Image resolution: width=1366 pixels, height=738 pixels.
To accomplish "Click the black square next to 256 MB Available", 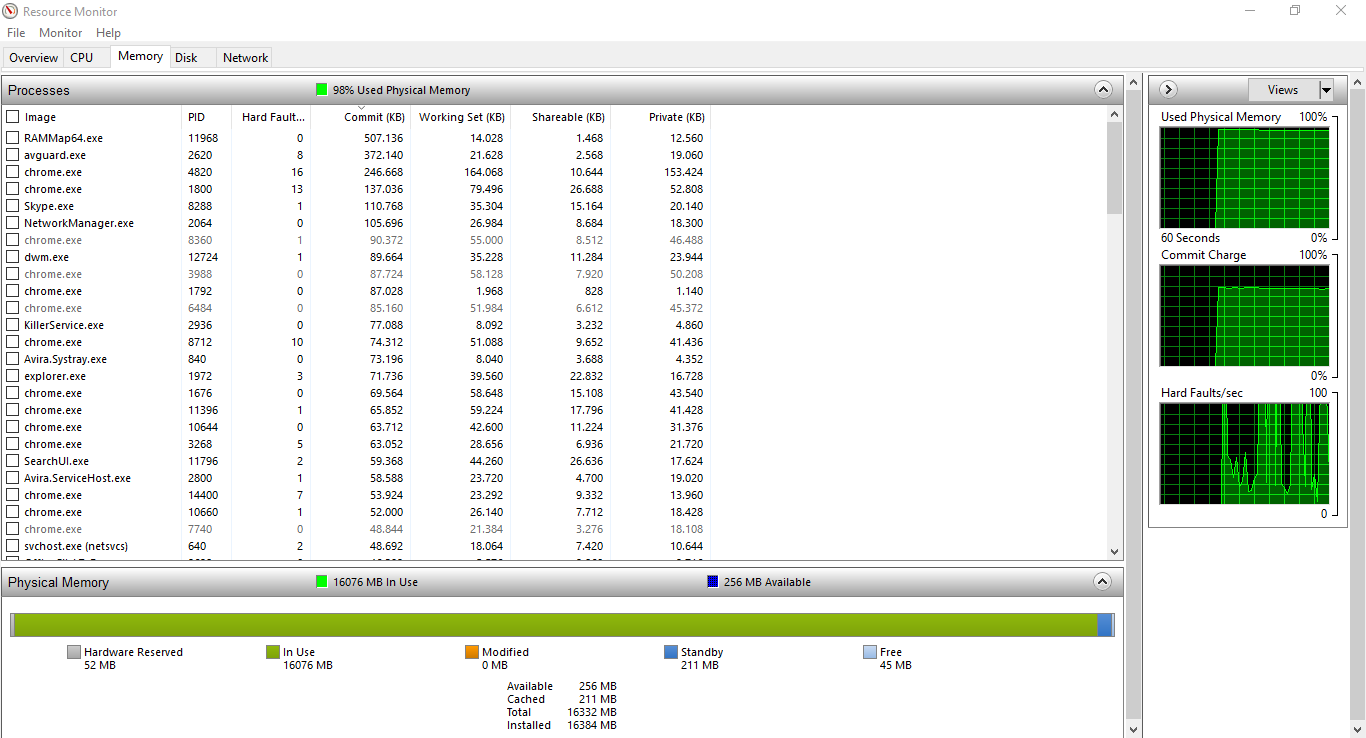I will click(x=712, y=581).
